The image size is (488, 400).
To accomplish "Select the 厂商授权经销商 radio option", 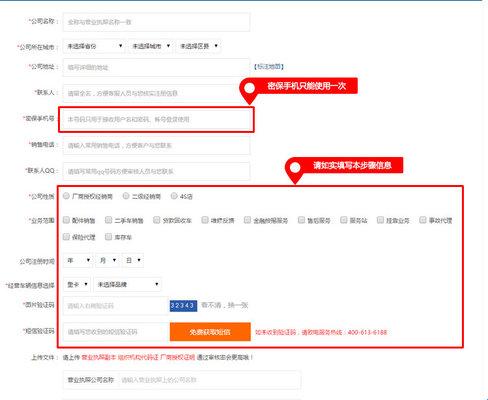I will [66, 196].
